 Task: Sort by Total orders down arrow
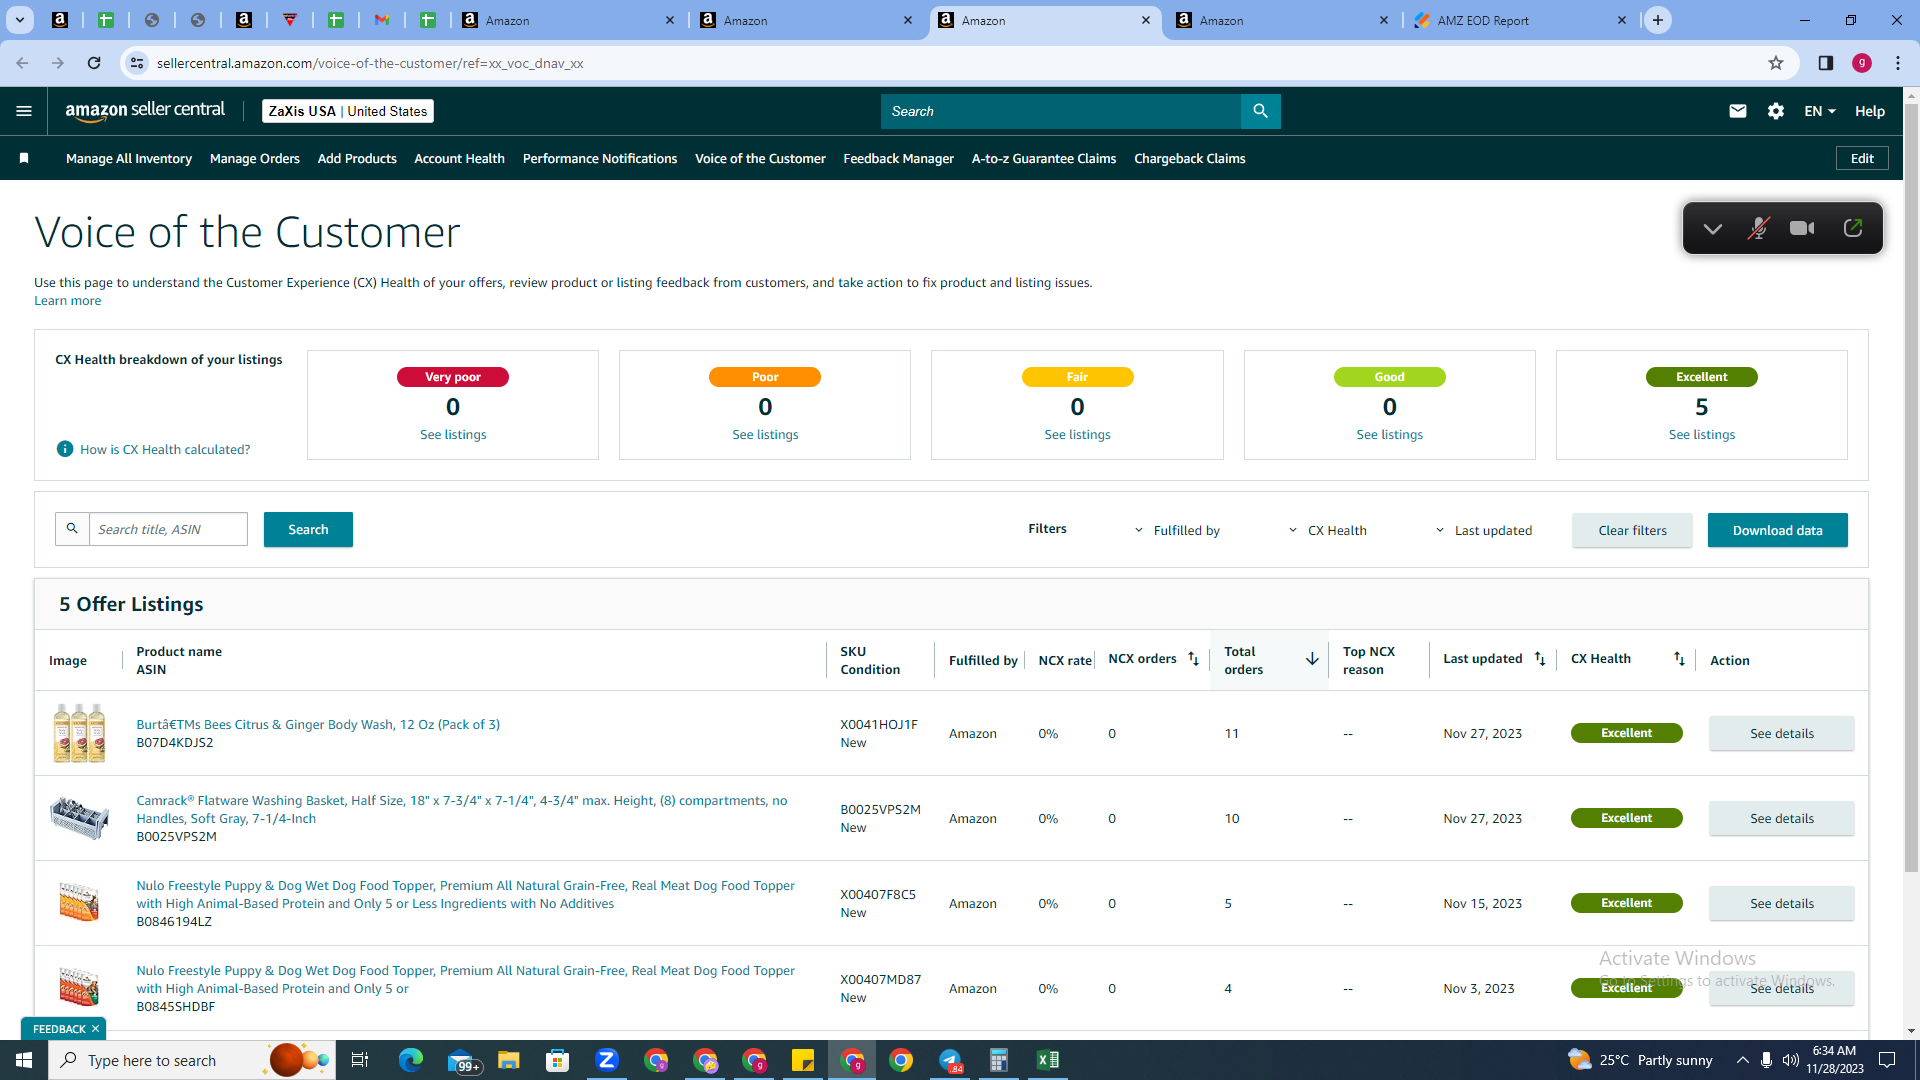(x=1312, y=659)
